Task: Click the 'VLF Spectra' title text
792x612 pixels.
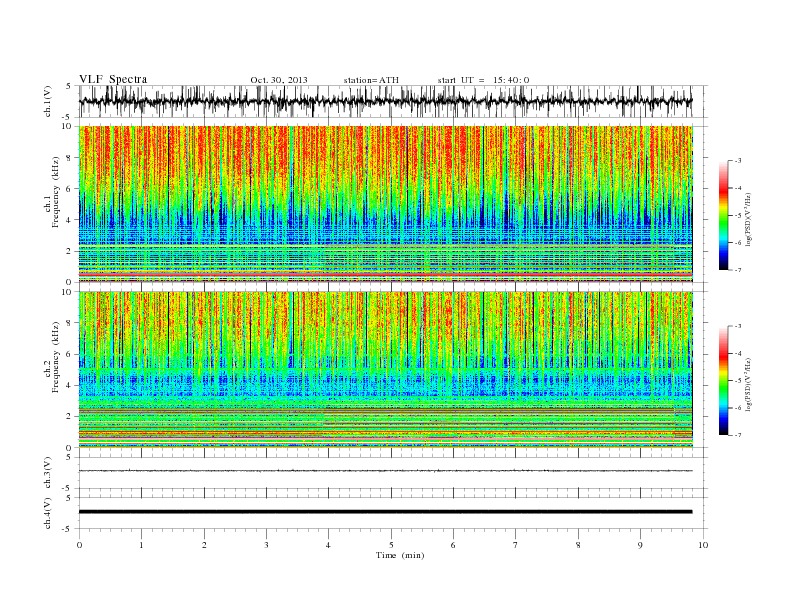Action: (x=113, y=79)
